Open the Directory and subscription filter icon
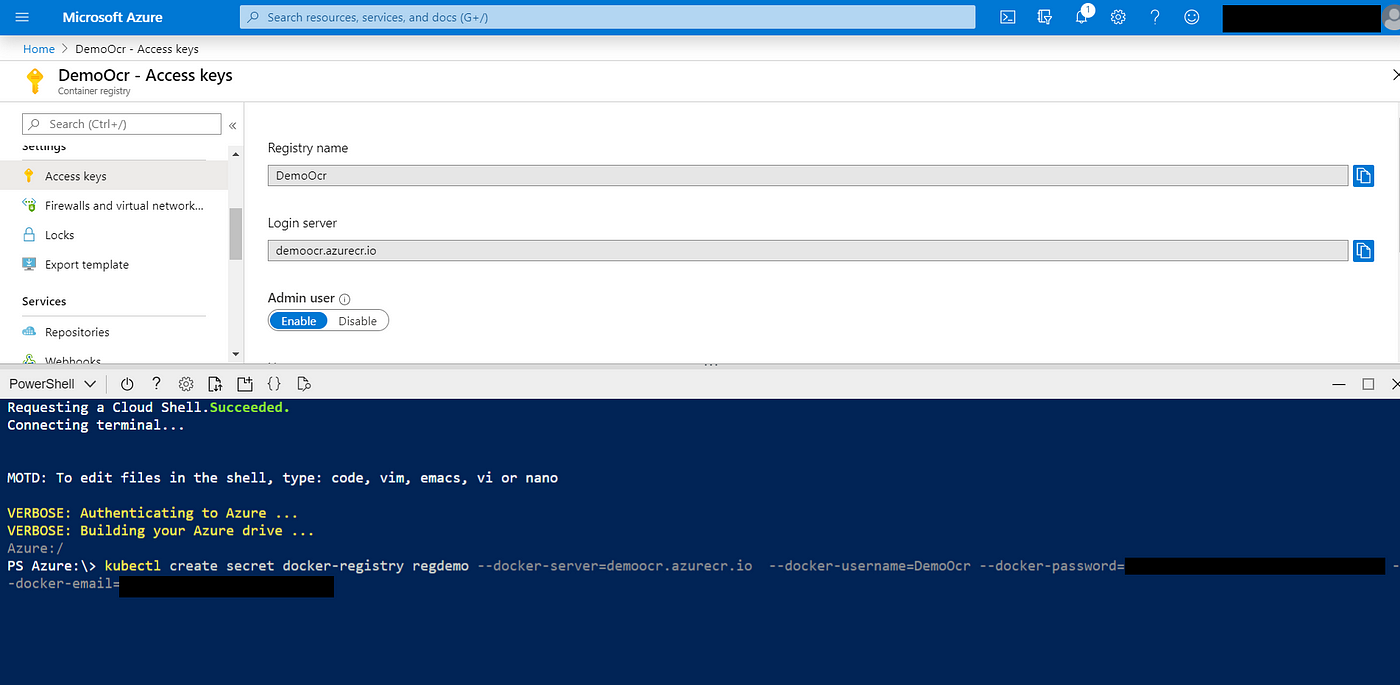Viewport: 1400px width, 685px height. coord(1045,17)
